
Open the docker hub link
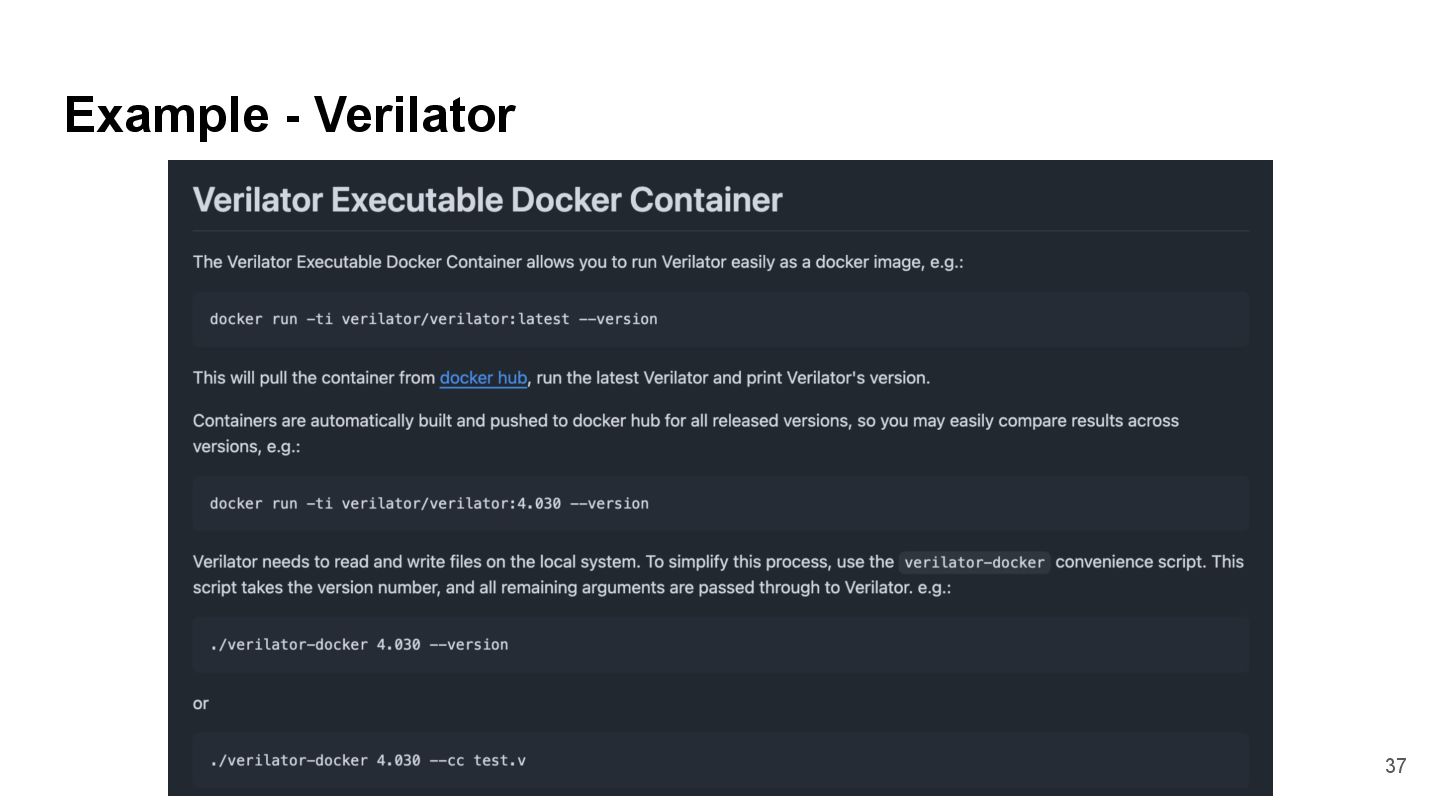pyautogui.click(x=483, y=378)
